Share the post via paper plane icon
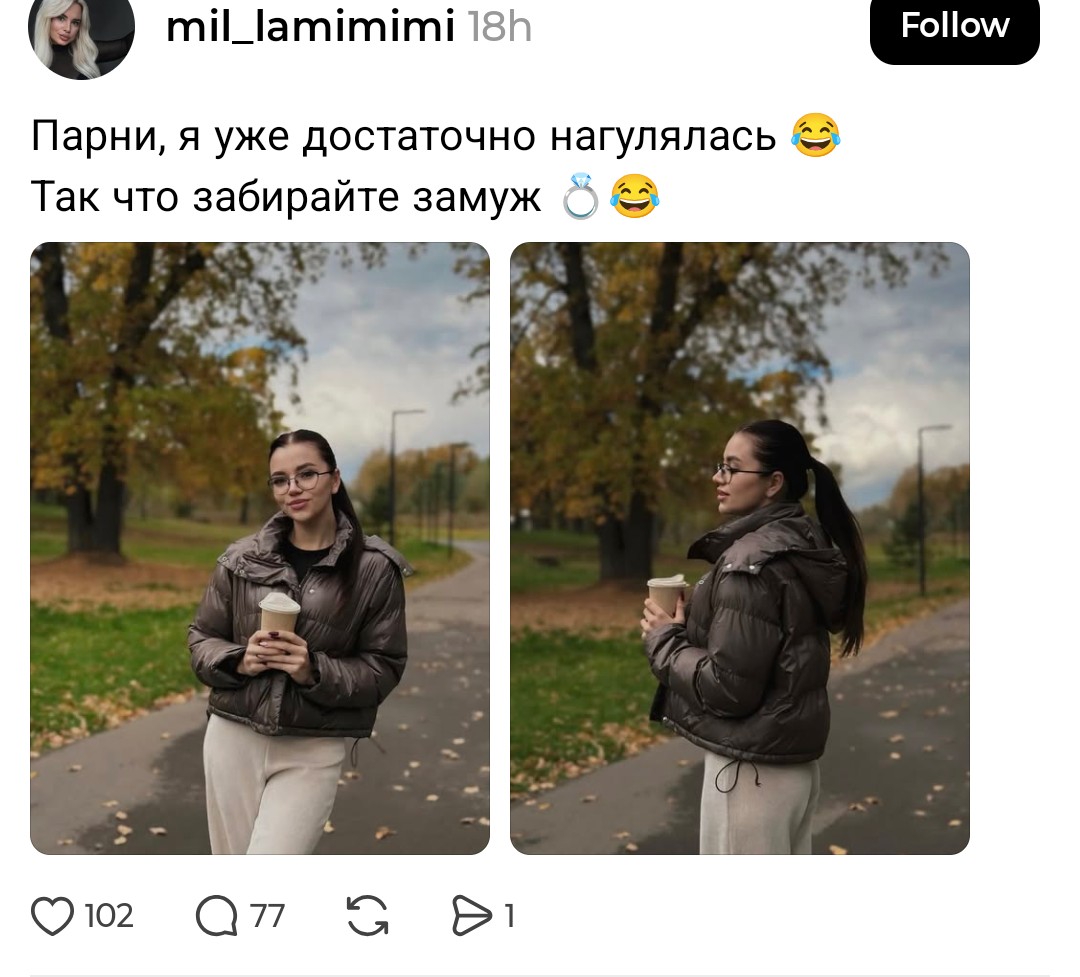The image size is (1080, 977). pyautogui.click(x=472, y=916)
